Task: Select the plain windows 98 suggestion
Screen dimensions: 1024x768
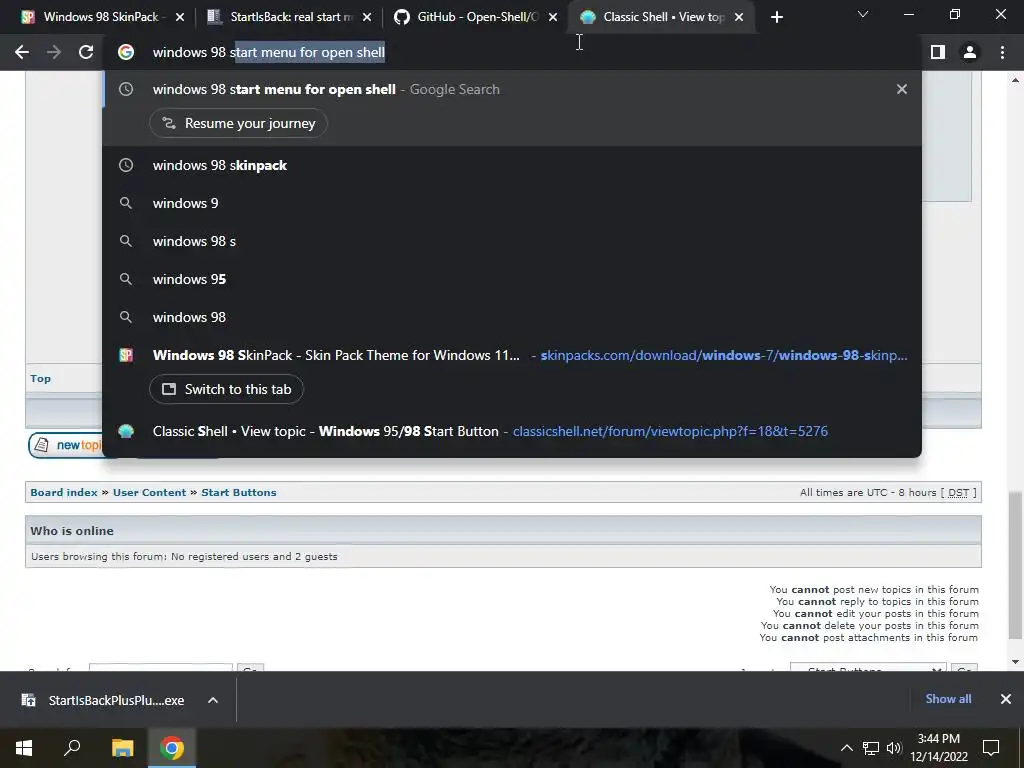Action: pyautogui.click(x=512, y=317)
